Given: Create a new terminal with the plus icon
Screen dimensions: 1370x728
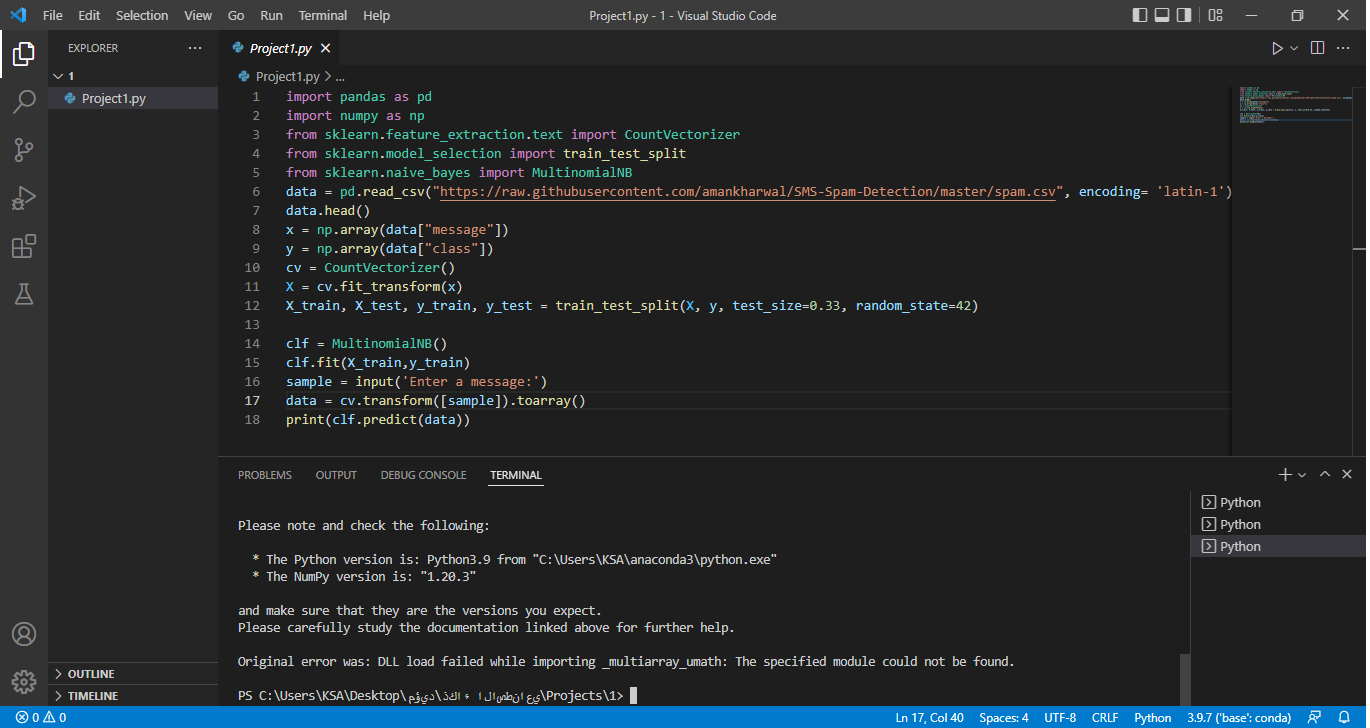Looking at the screenshot, I should (x=1285, y=473).
